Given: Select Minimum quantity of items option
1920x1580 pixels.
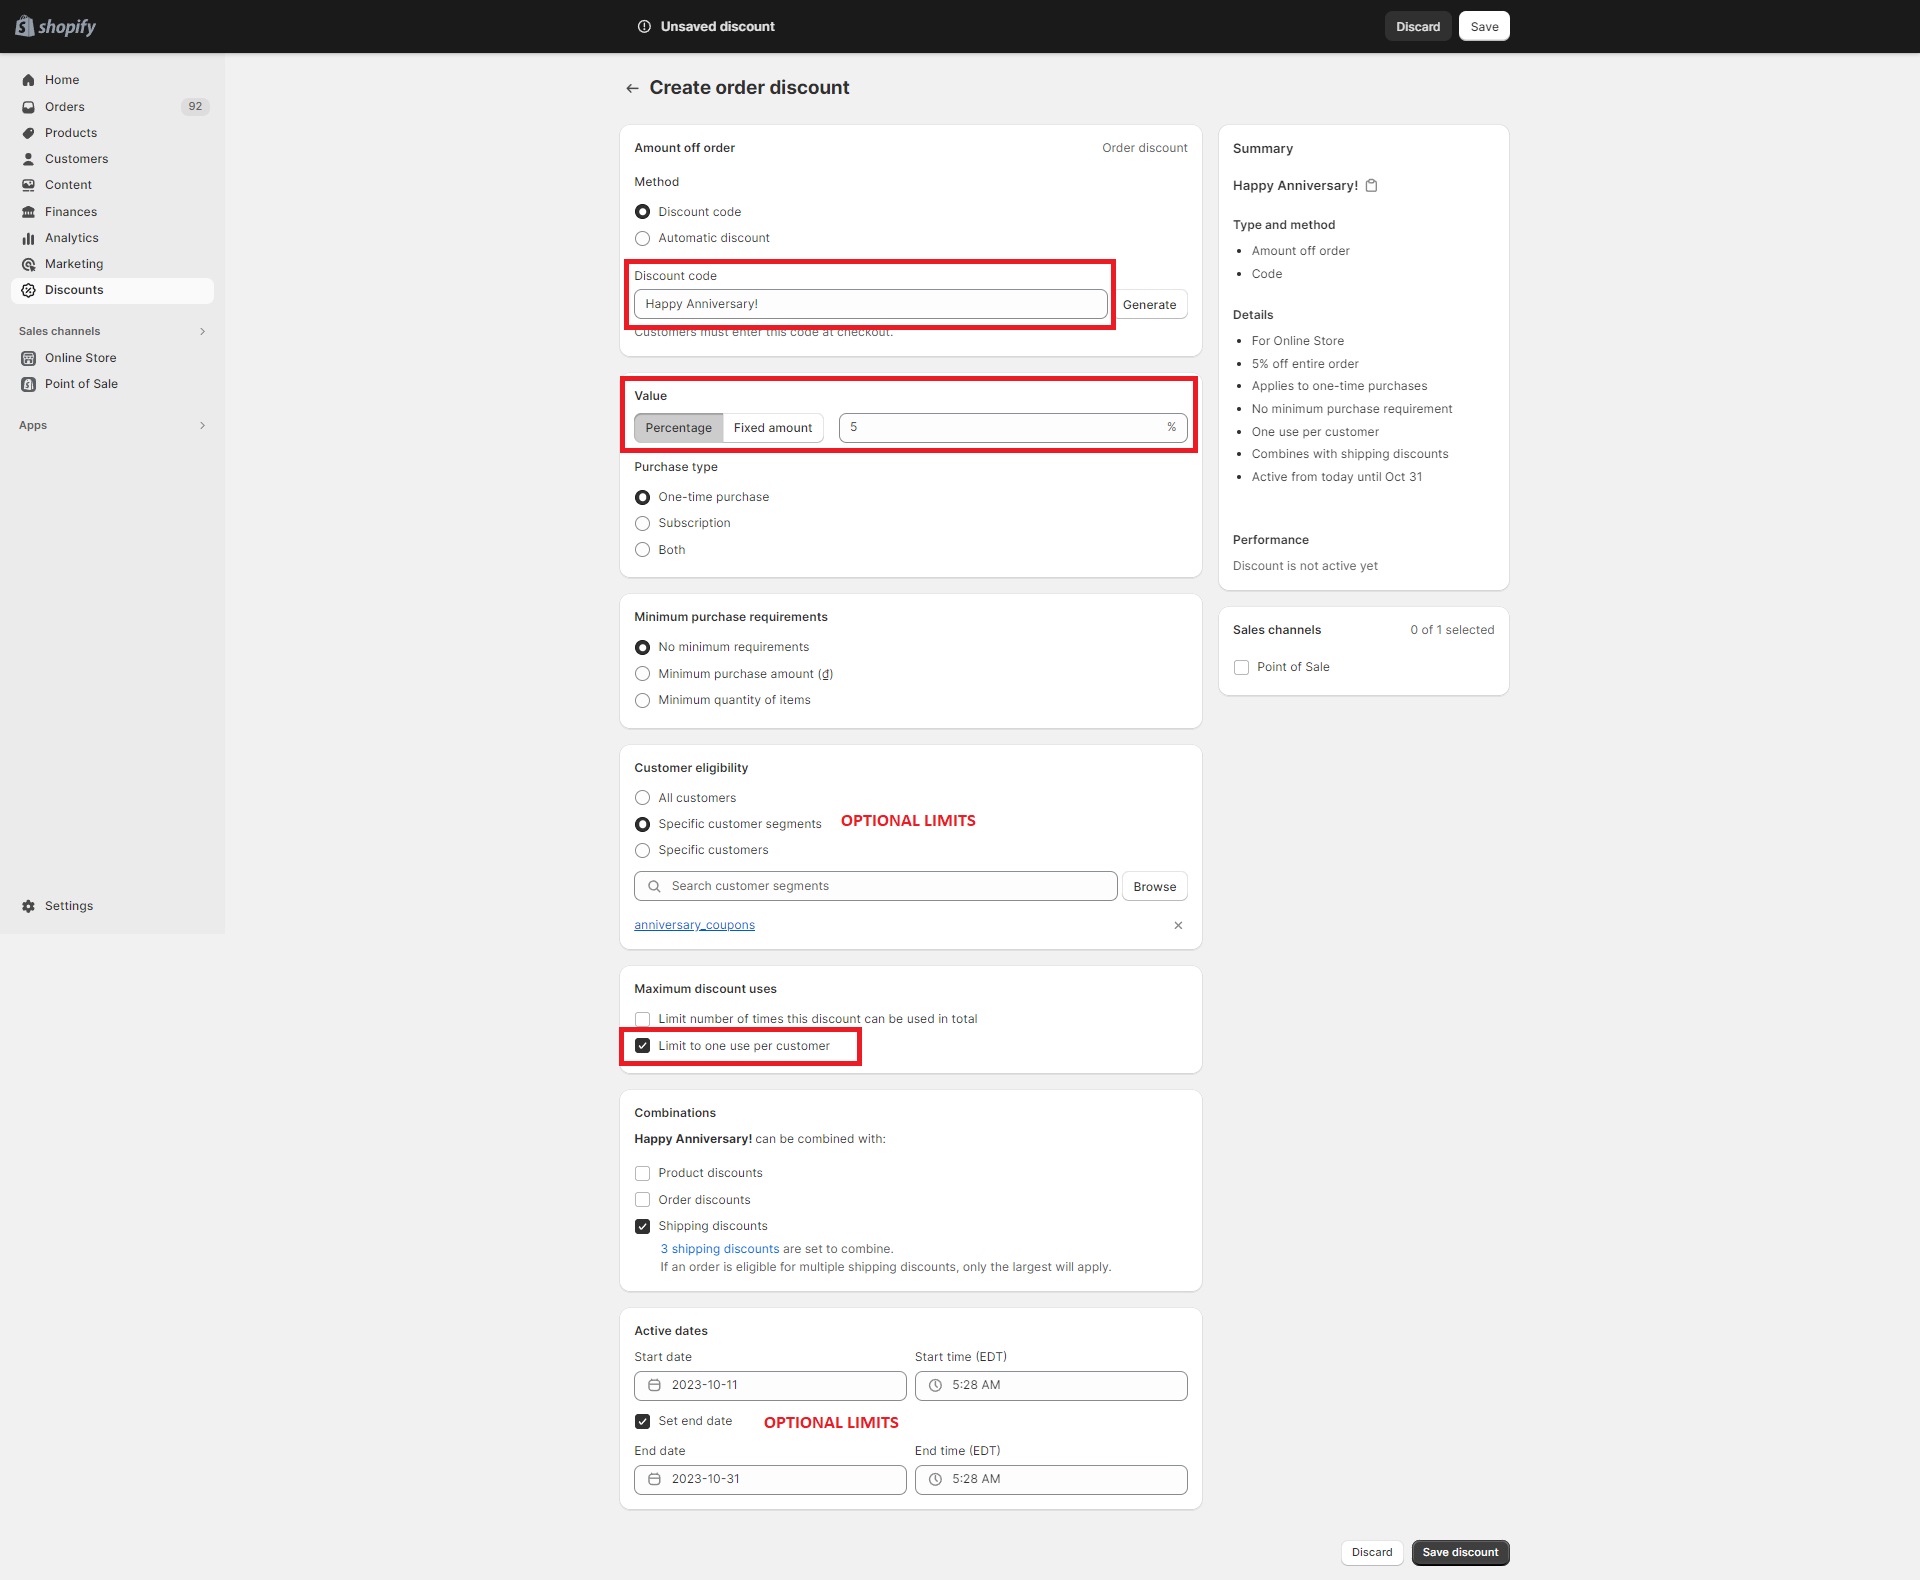Looking at the screenshot, I should 642,700.
